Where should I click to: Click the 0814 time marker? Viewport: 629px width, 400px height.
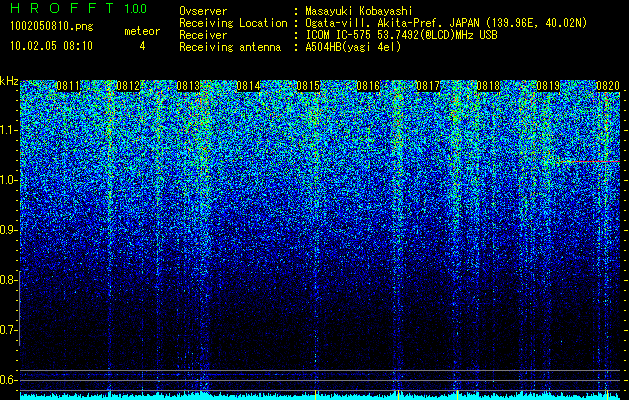click(x=248, y=86)
